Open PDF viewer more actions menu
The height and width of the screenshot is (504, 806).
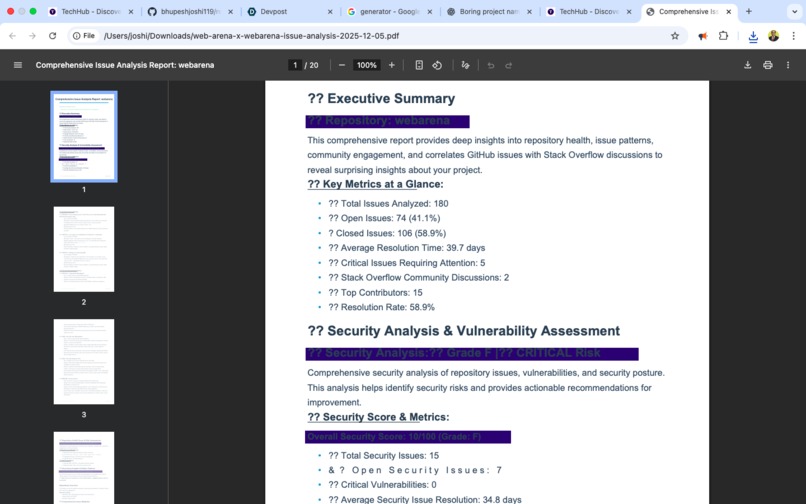coord(788,65)
